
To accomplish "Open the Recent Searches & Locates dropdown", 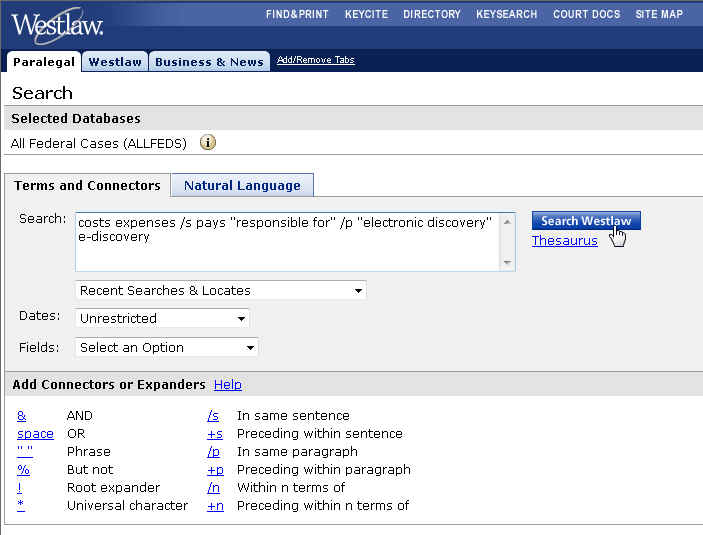I will pos(221,291).
